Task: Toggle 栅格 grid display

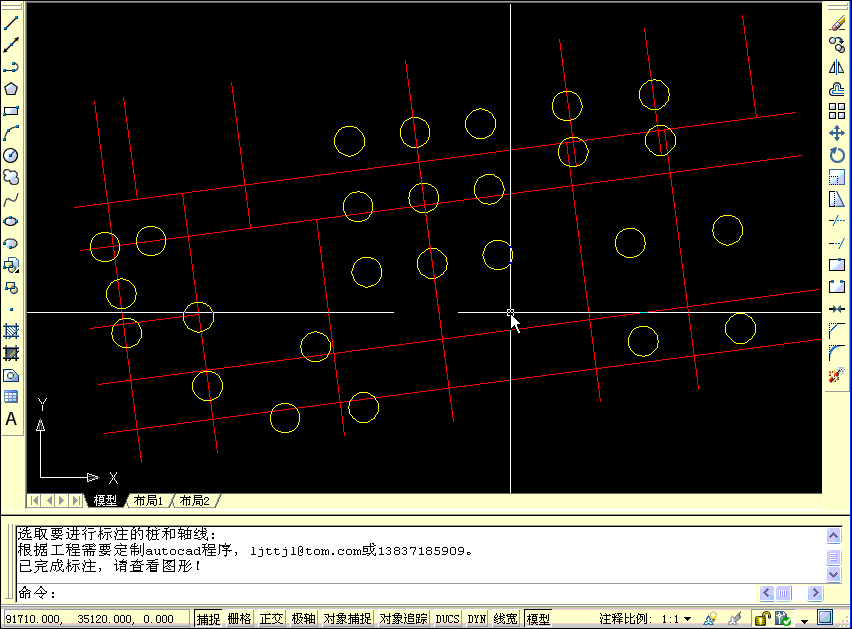Action: click(240, 619)
